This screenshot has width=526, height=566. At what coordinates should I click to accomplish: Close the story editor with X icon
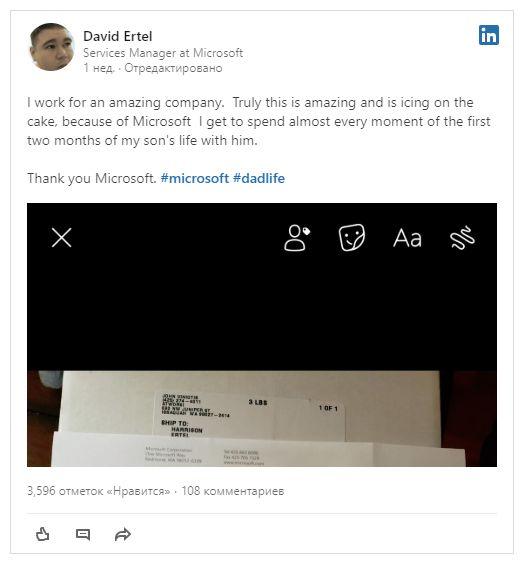[x=62, y=238]
